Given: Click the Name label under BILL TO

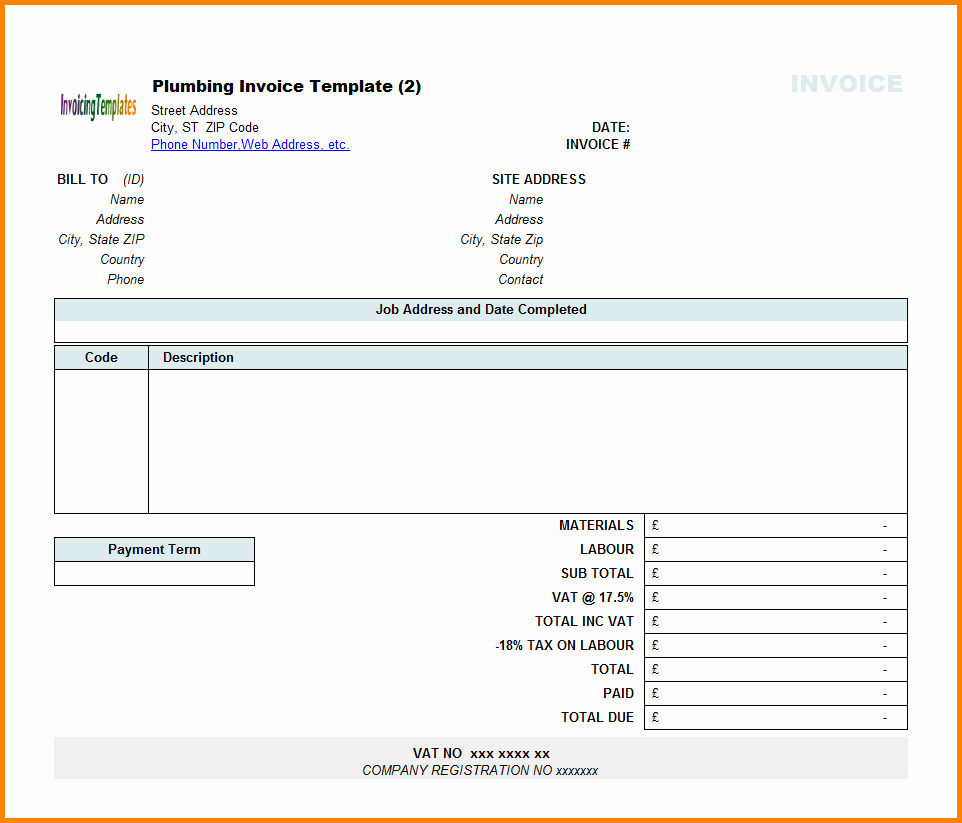Looking at the screenshot, I should (x=127, y=199).
